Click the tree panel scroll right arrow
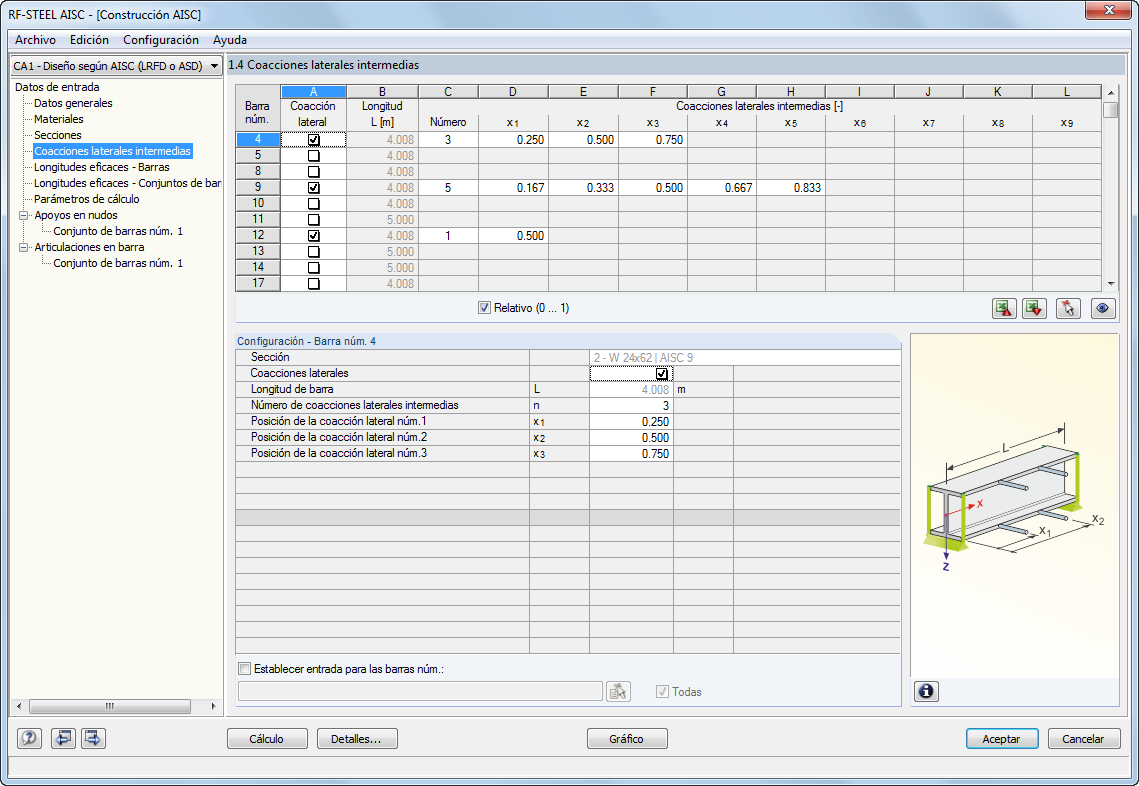This screenshot has width=1139, height=786. tap(214, 706)
